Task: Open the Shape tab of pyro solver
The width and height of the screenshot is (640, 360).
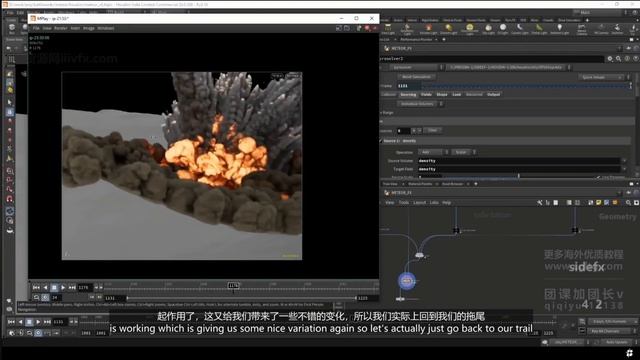Action: click(x=442, y=94)
